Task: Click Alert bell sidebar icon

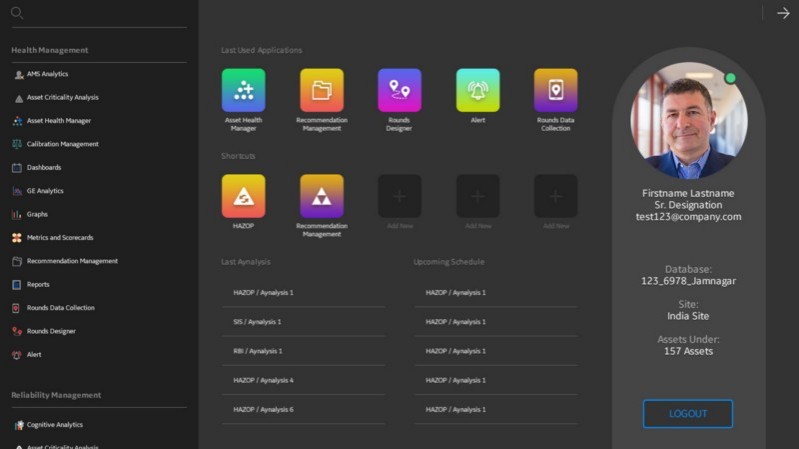Action: coord(17,355)
